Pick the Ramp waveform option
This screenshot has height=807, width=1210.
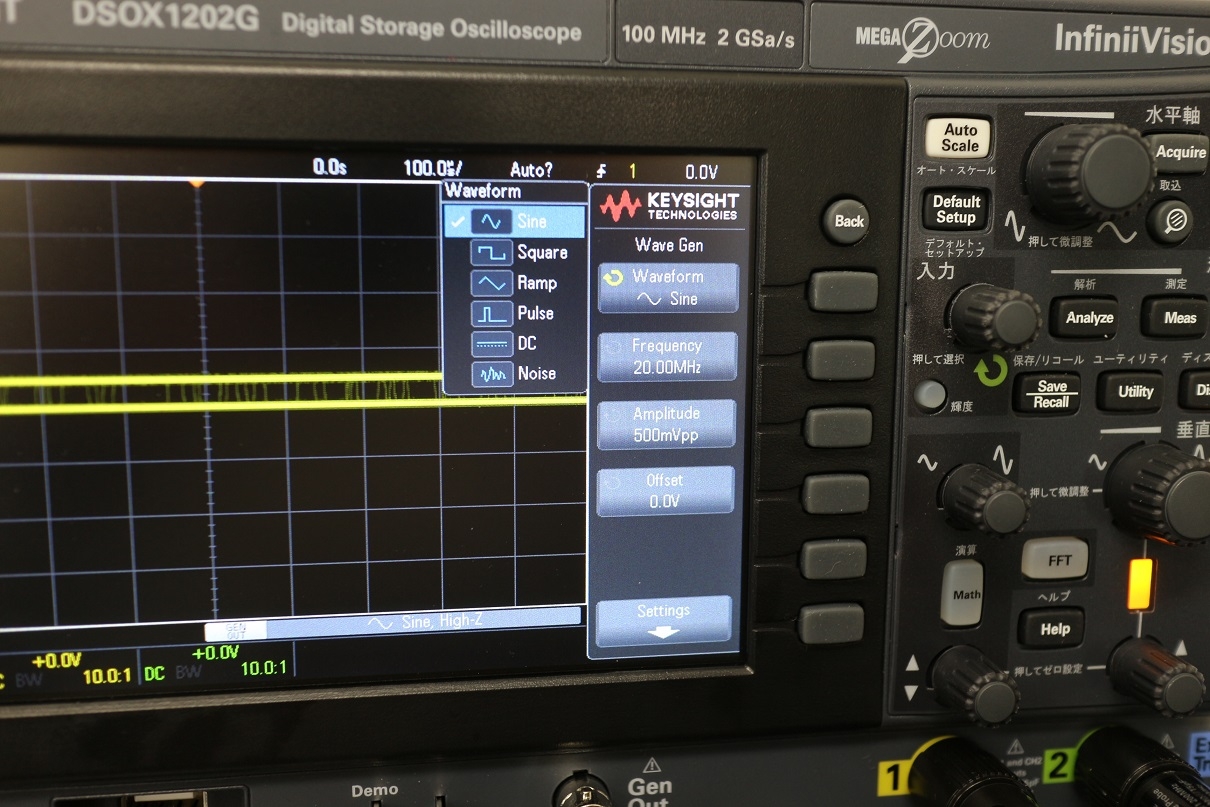[x=514, y=283]
